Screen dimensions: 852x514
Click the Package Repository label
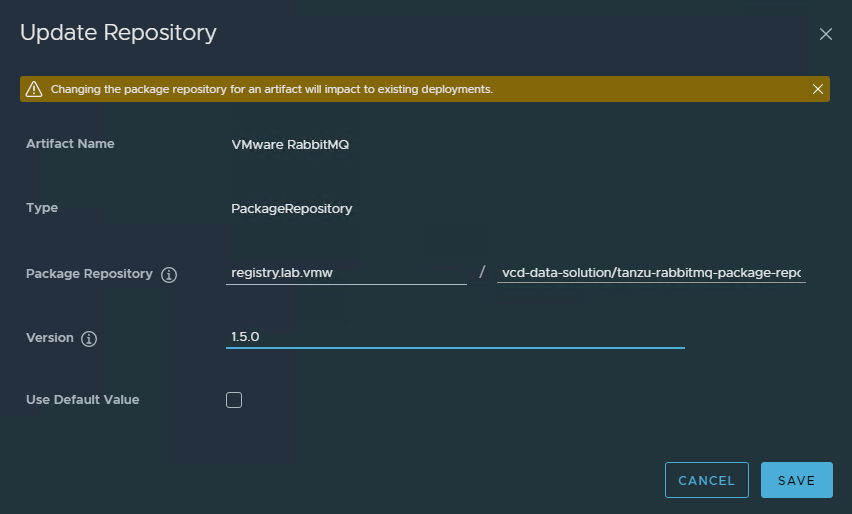89,274
